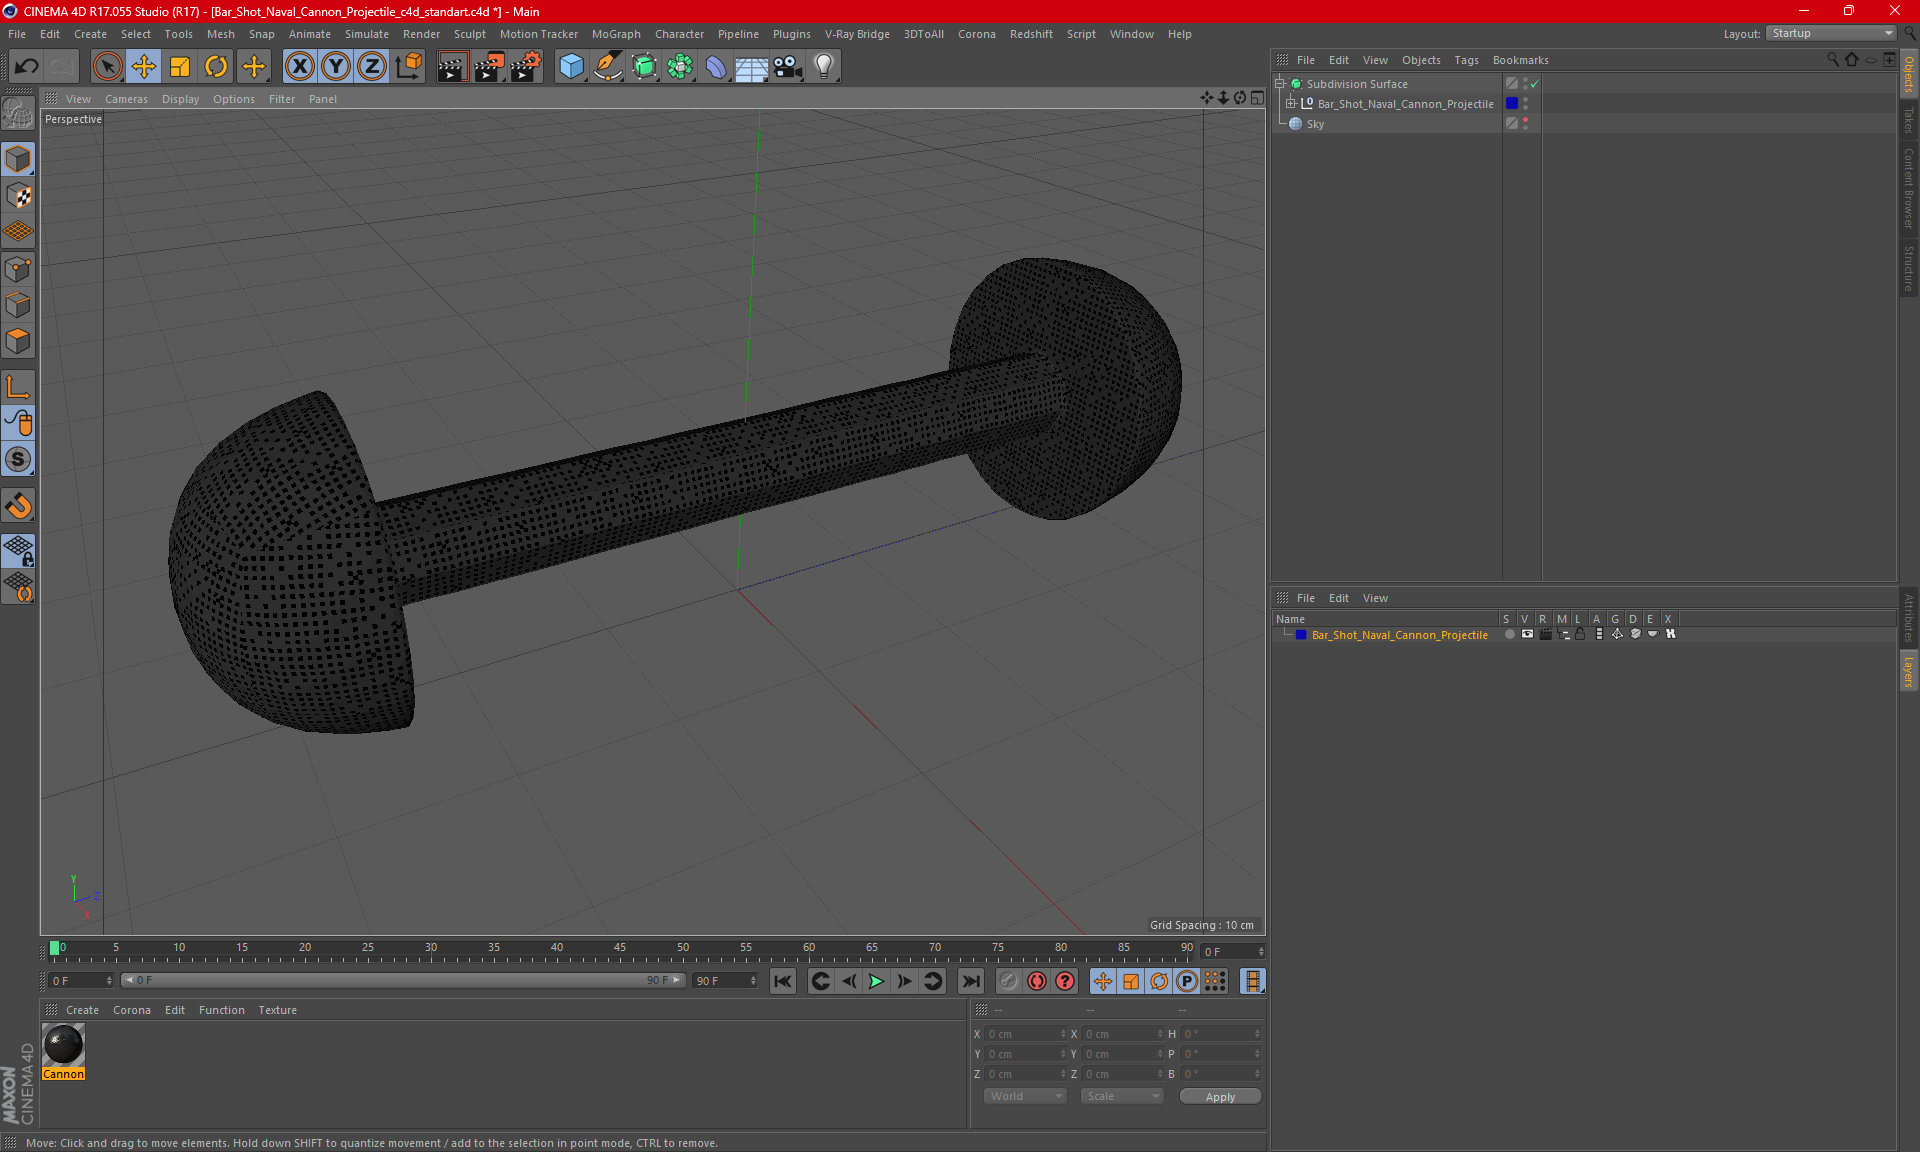Open the World coordinate dropdown
Screen dimensions: 1920x1152
[x=1025, y=1096]
